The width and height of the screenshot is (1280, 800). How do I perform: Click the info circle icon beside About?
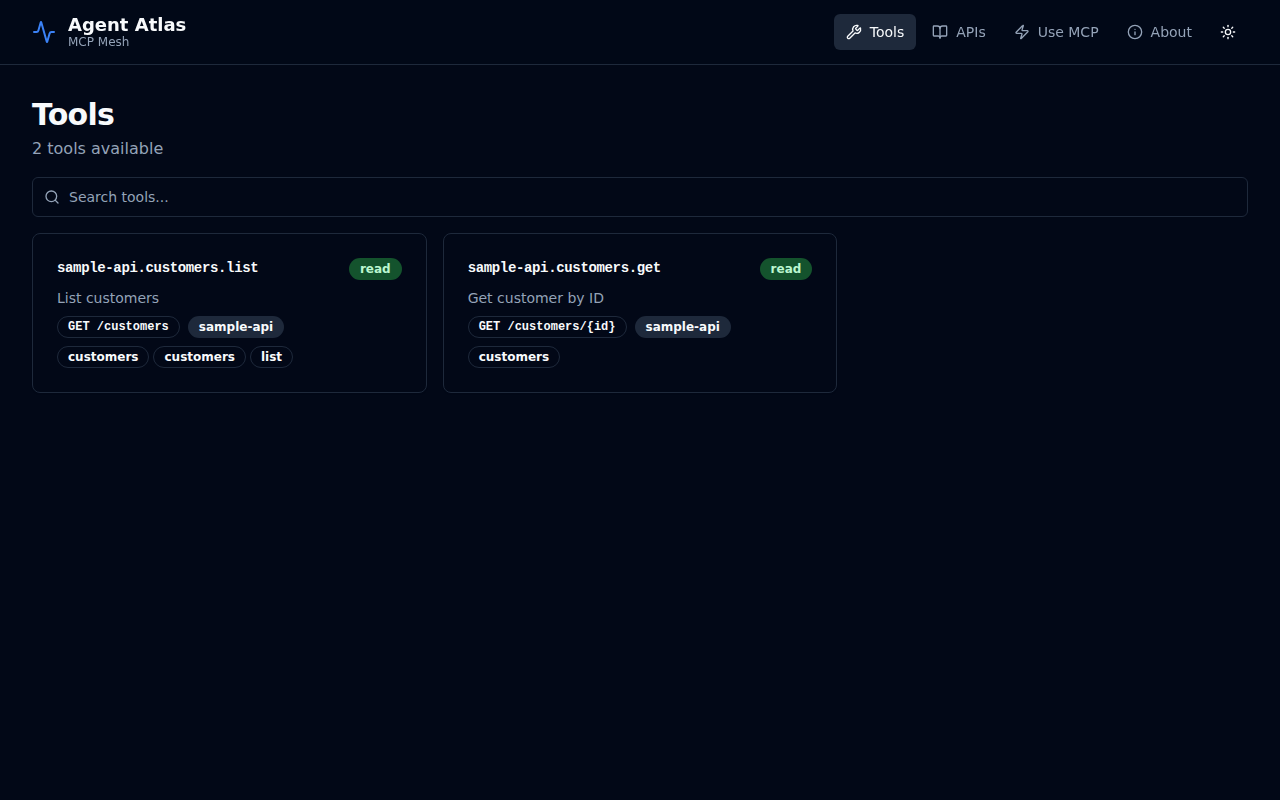coord(1135,32)
